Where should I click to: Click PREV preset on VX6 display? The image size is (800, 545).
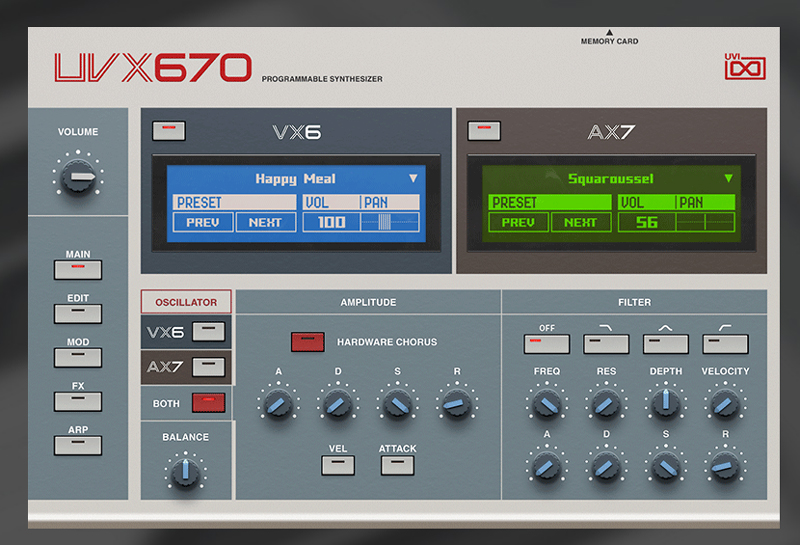(x=203, y=222)
